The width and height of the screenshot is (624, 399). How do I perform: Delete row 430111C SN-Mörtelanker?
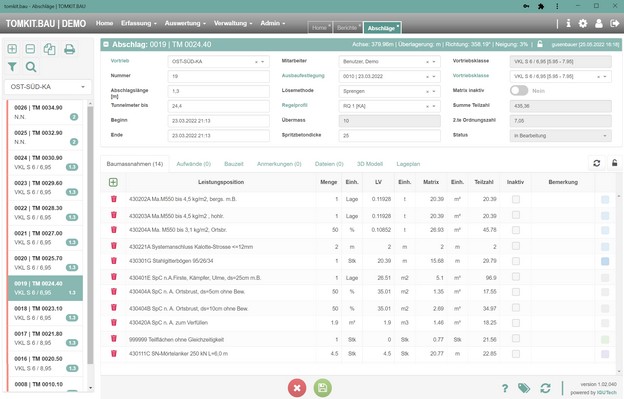coord(114,353)
